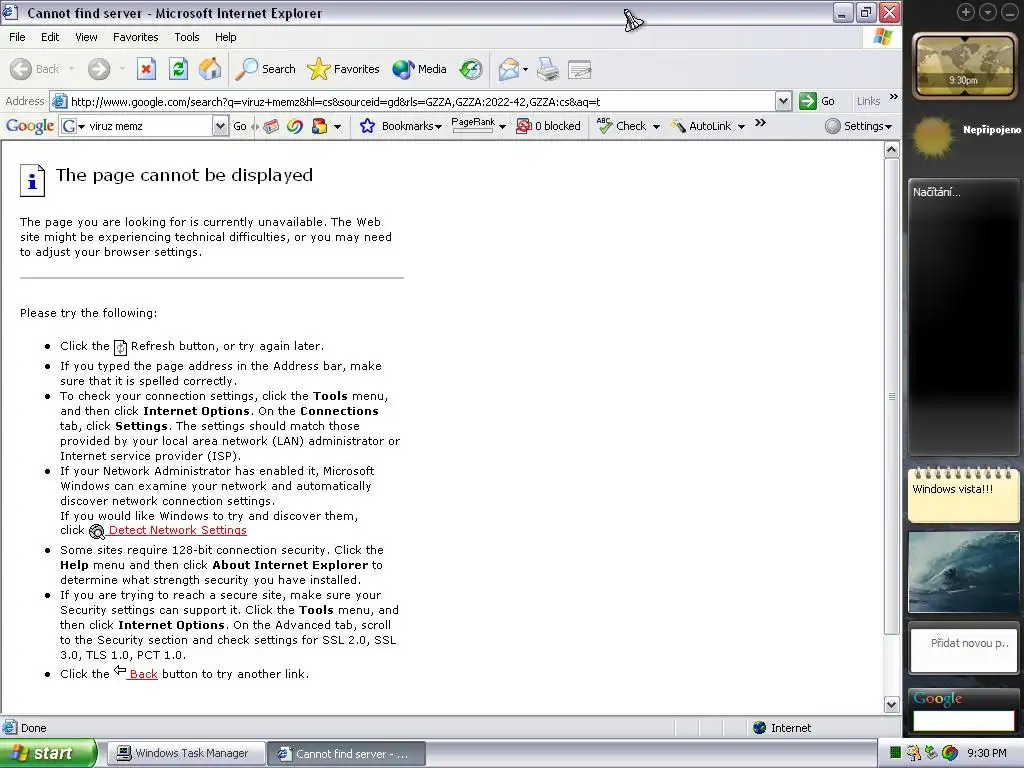
Task: Click the Mail envelope toolbar icon
Action: pos(508,69)
